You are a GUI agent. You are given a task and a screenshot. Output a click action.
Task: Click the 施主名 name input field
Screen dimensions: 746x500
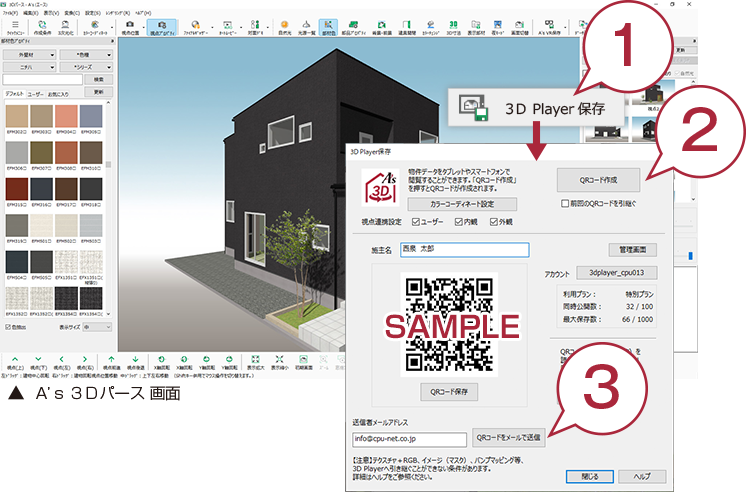[x=464, y=249]
